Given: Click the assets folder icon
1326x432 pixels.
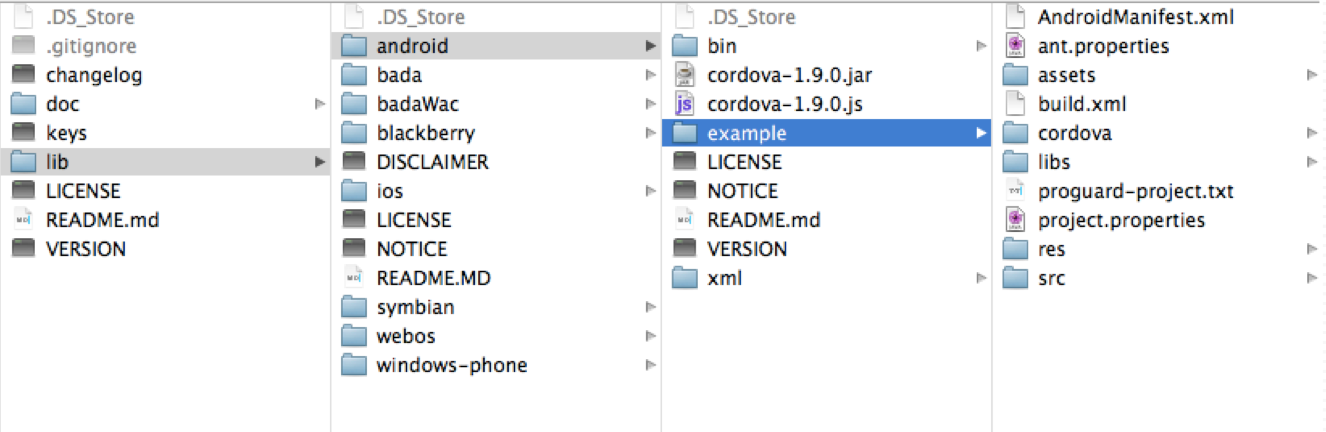Looking at the screenshot, I should [1015, 75].
